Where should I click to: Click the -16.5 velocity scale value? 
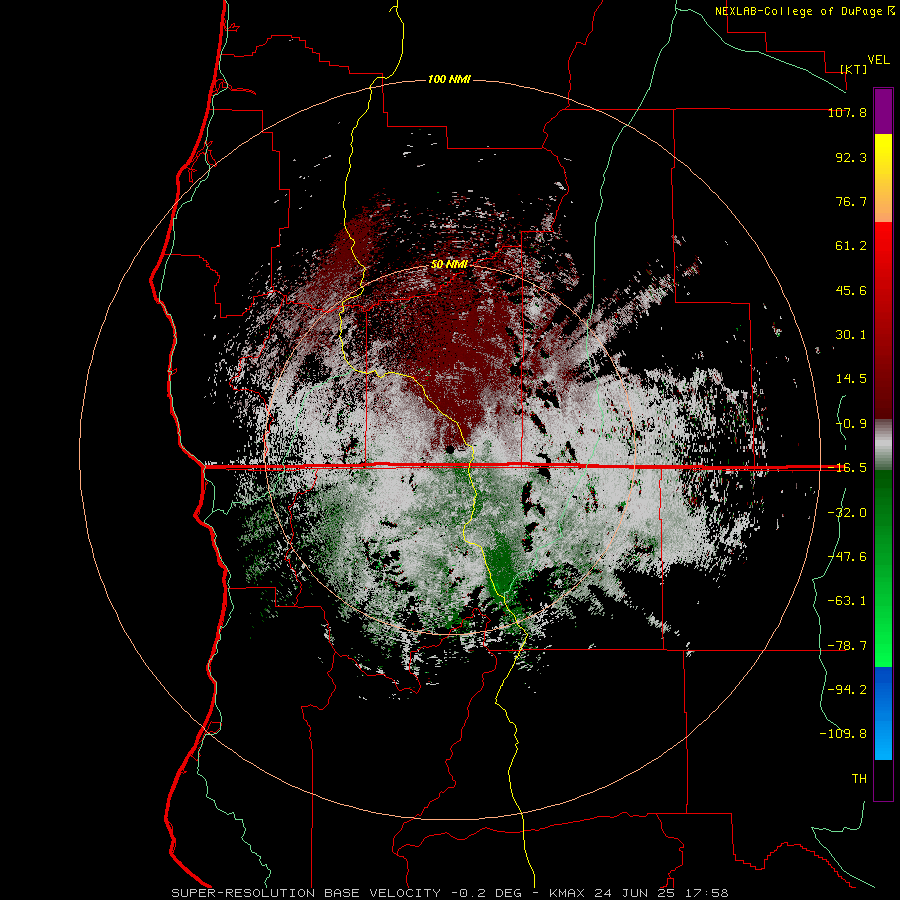847,468
